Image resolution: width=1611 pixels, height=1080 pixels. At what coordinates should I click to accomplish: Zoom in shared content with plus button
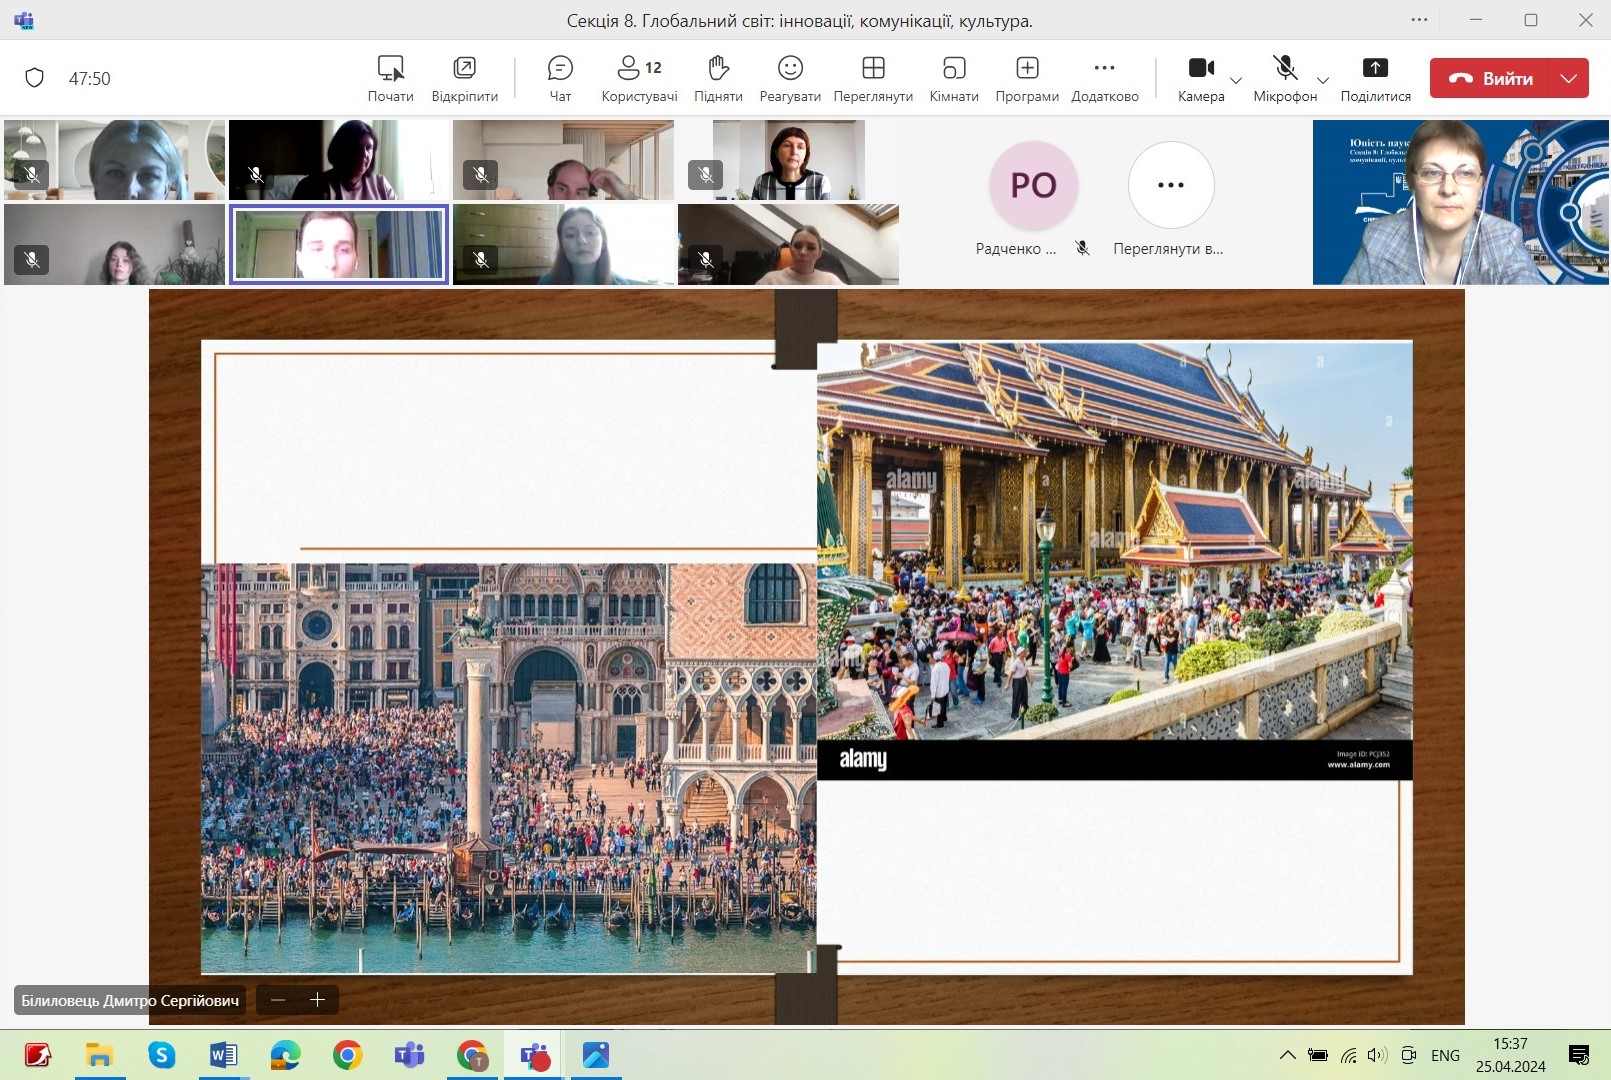(x=318, y=1000)
